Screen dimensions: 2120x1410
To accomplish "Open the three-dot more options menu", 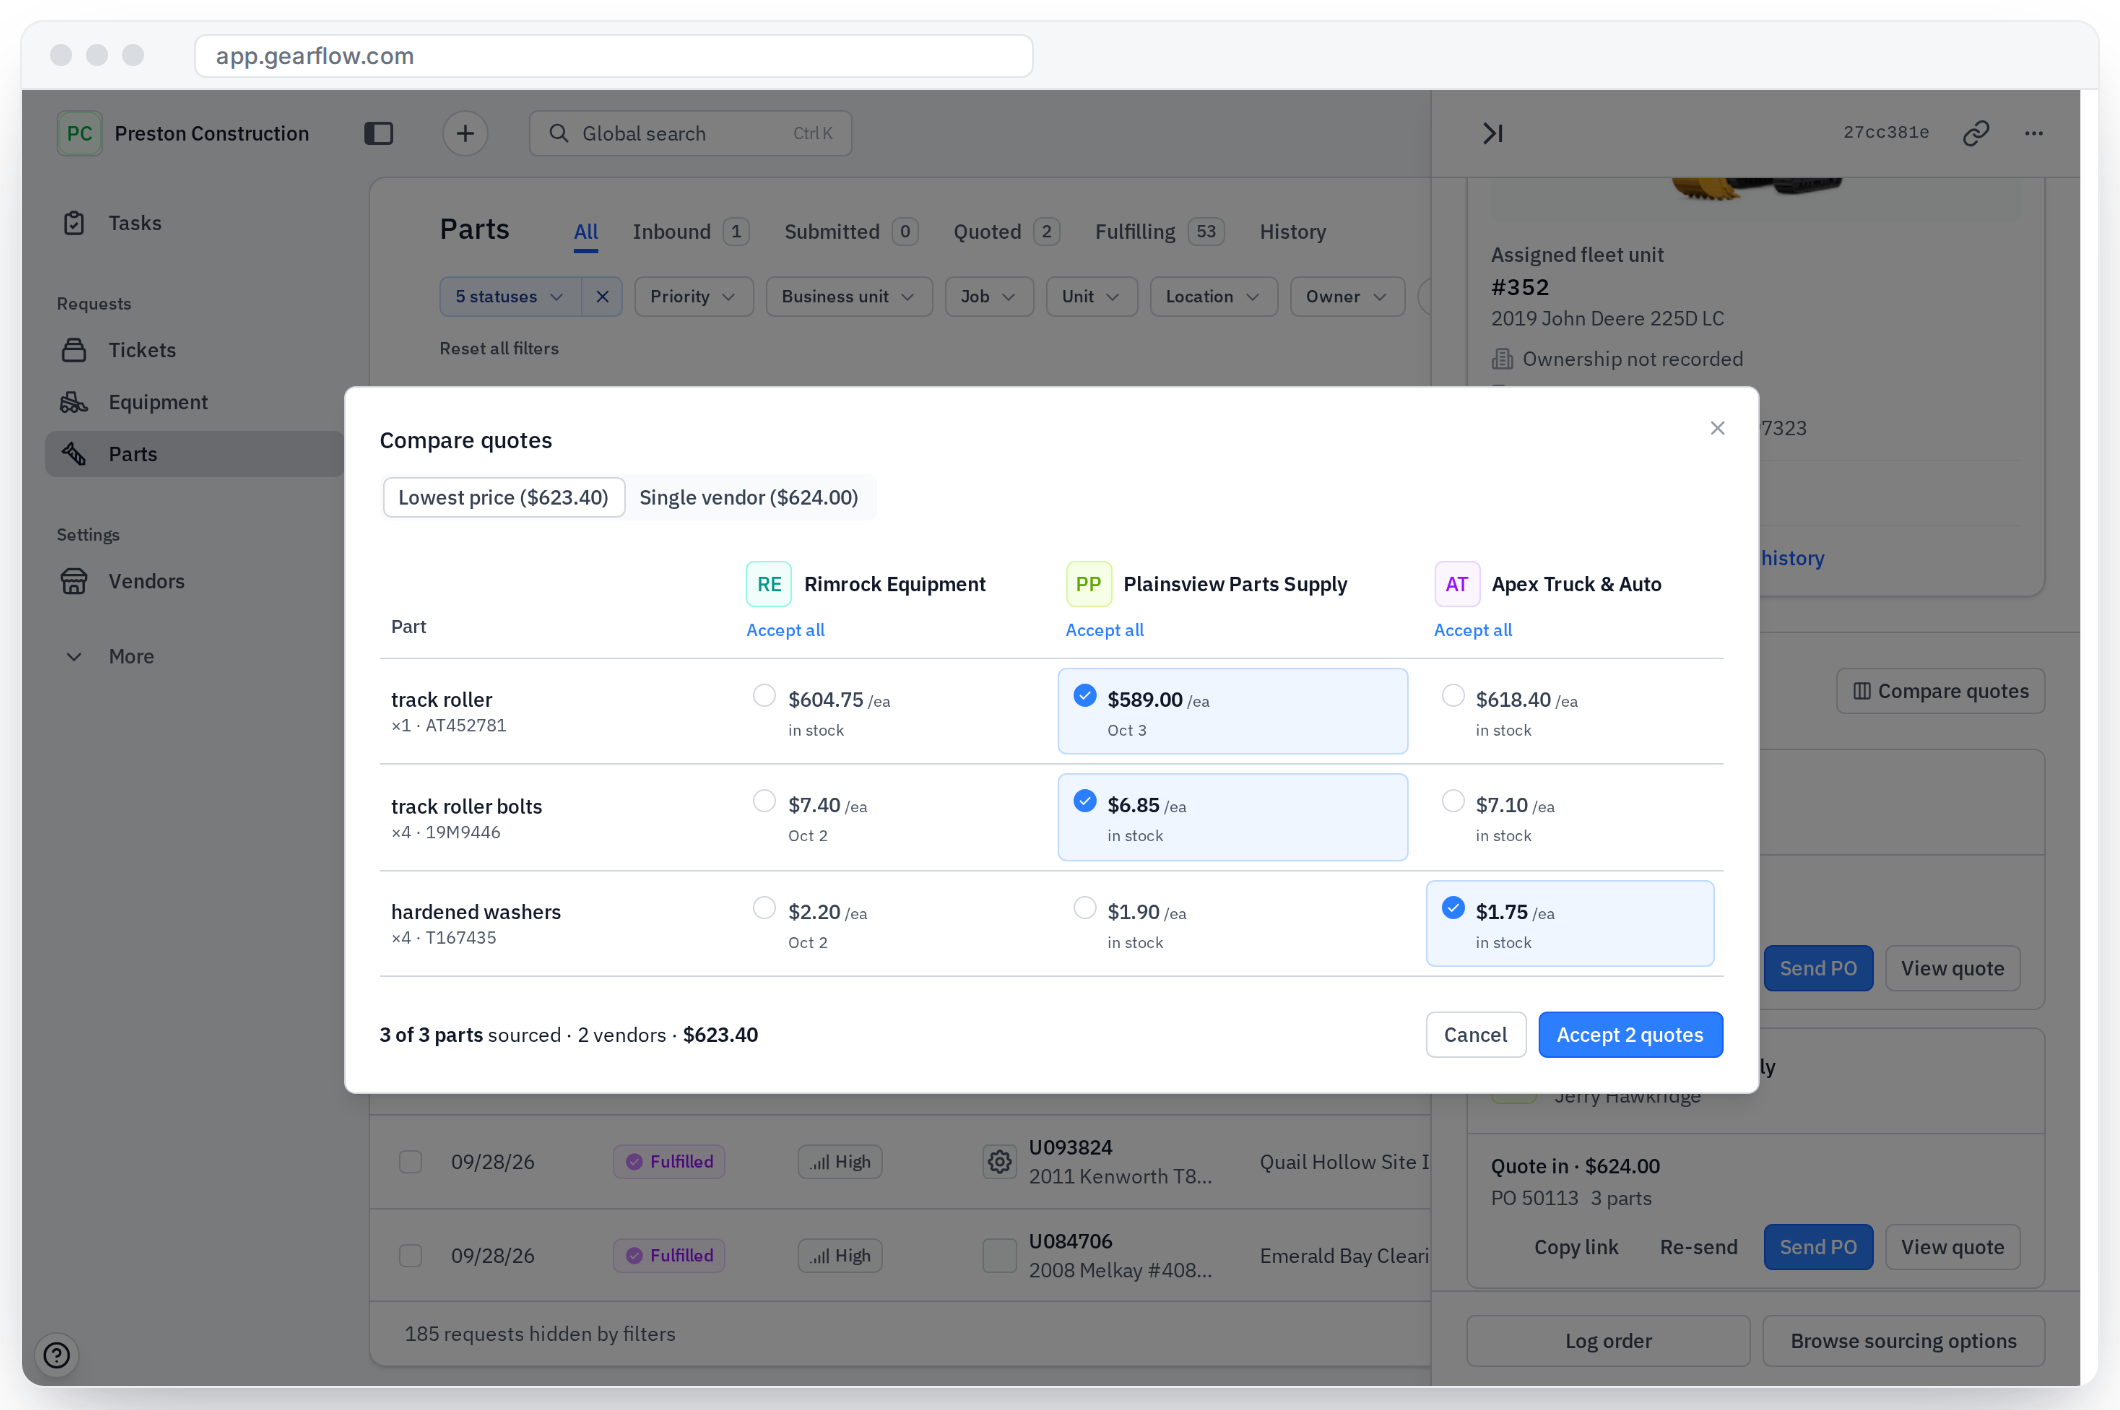I will (x=2034, y=133).
